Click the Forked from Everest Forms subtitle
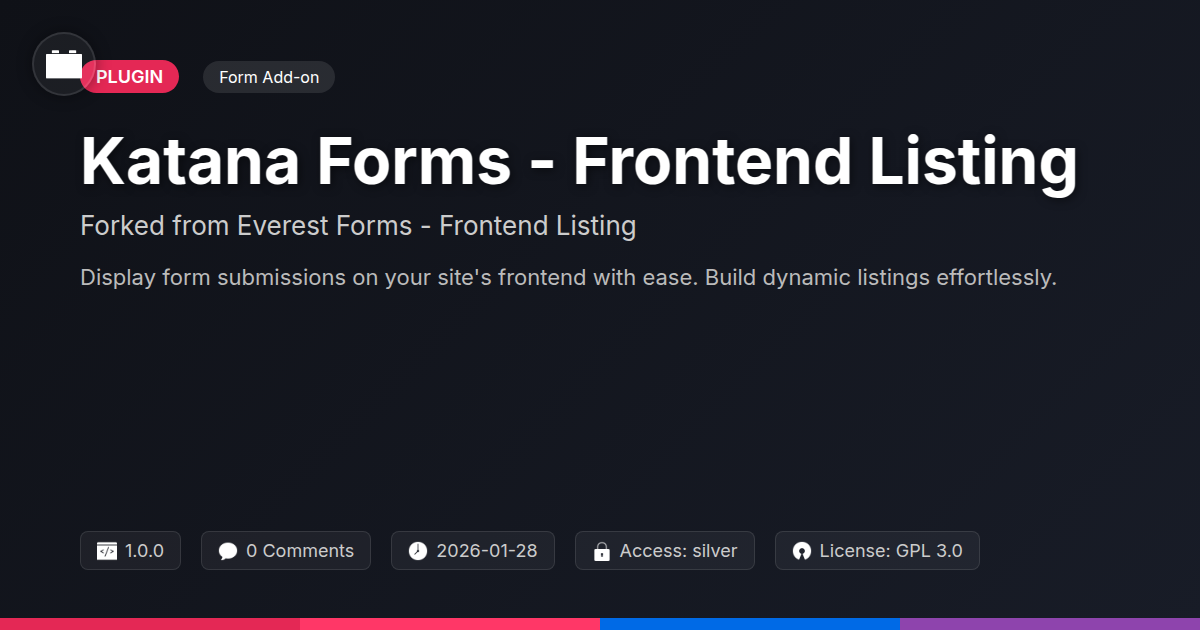This screenshot has height=630, width=1200. pyautogui.click(x=358, y=226)
